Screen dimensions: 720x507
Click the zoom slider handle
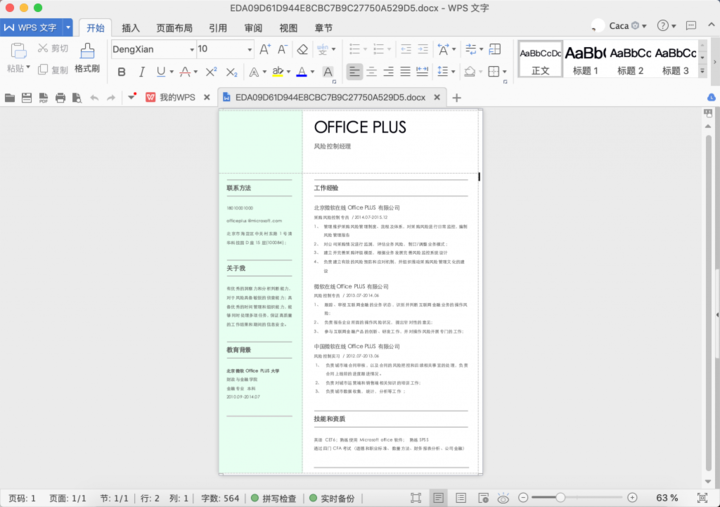[x=560, y=497]
